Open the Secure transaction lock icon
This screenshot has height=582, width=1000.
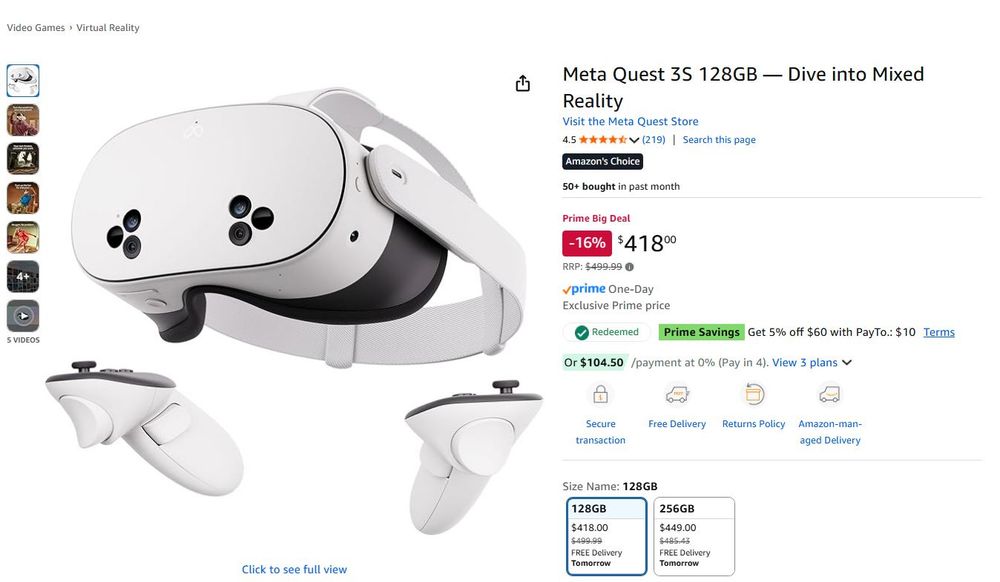click(x=600, y=395)
